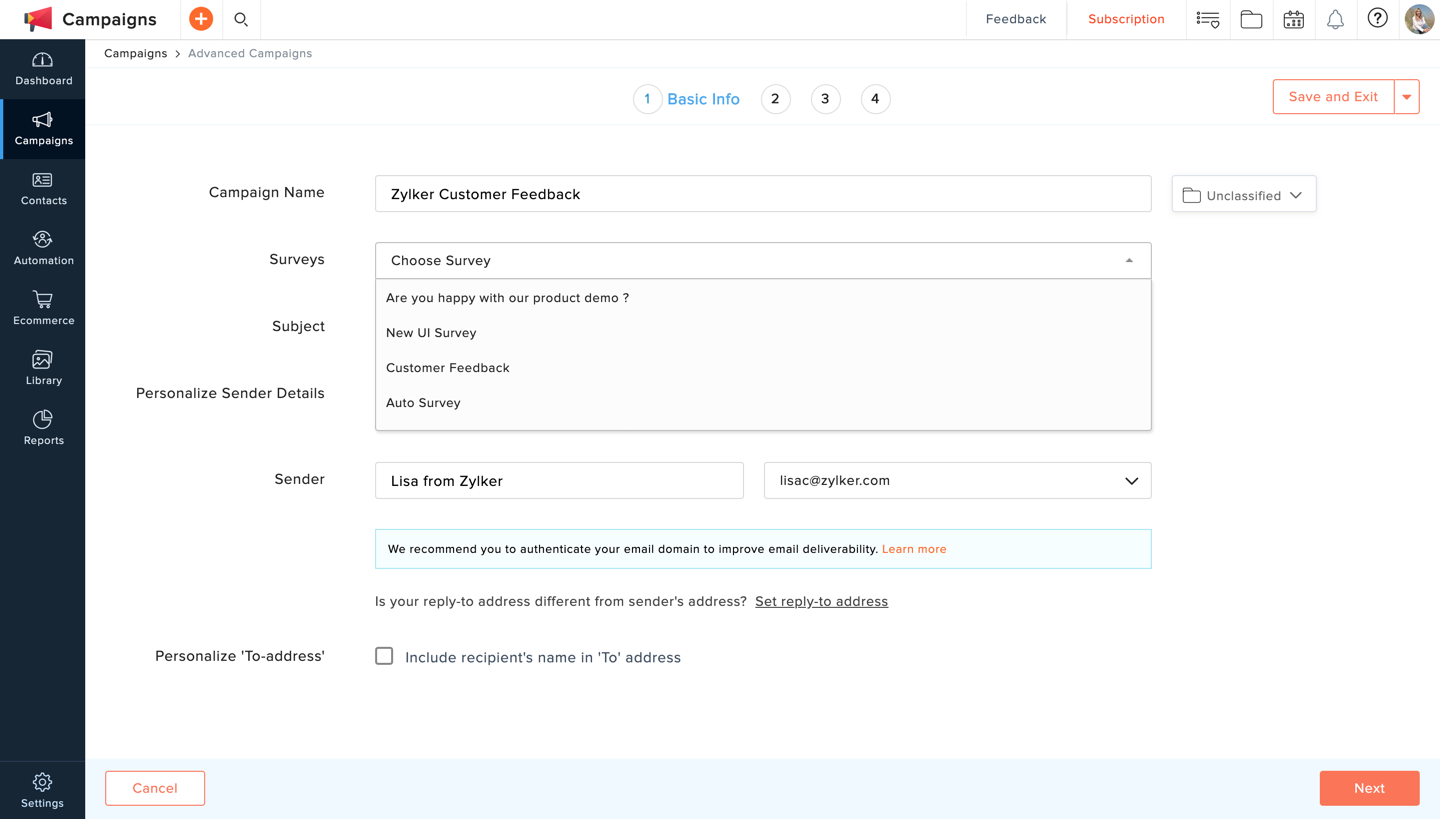This screenshot has width=1440, height=819.
Task: Expand the Unclassified folder dropdown
Action: (1243, 195)
